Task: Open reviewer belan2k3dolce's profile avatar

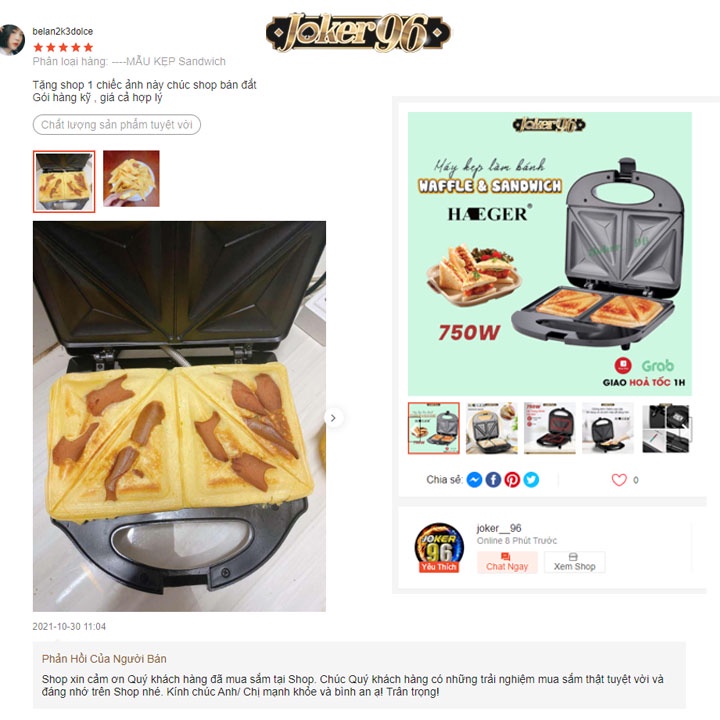Action: point(11,40)
